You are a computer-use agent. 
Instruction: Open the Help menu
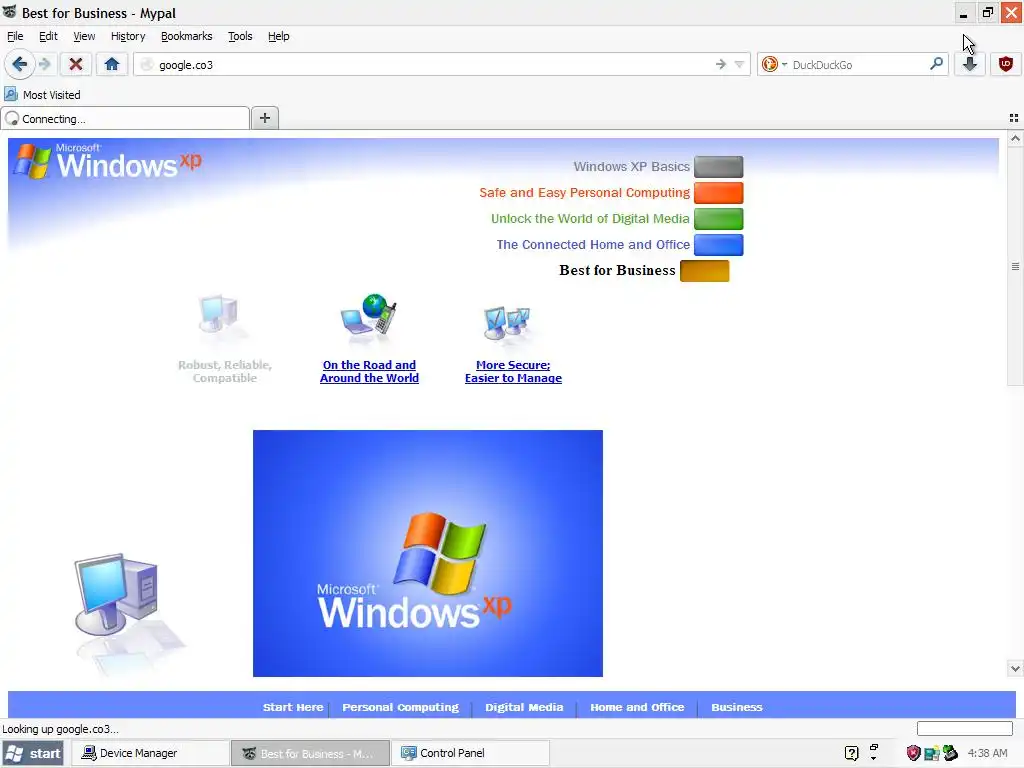click(x=278, y=36)
